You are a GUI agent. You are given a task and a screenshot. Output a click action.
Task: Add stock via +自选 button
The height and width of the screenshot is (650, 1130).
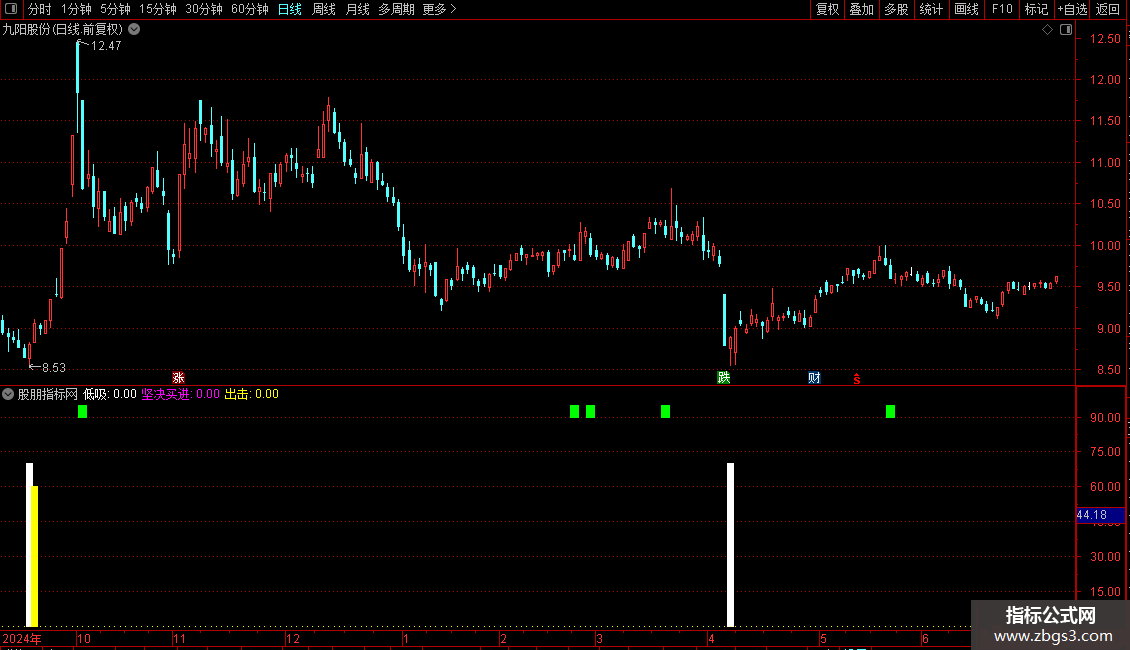[1072, 9]
